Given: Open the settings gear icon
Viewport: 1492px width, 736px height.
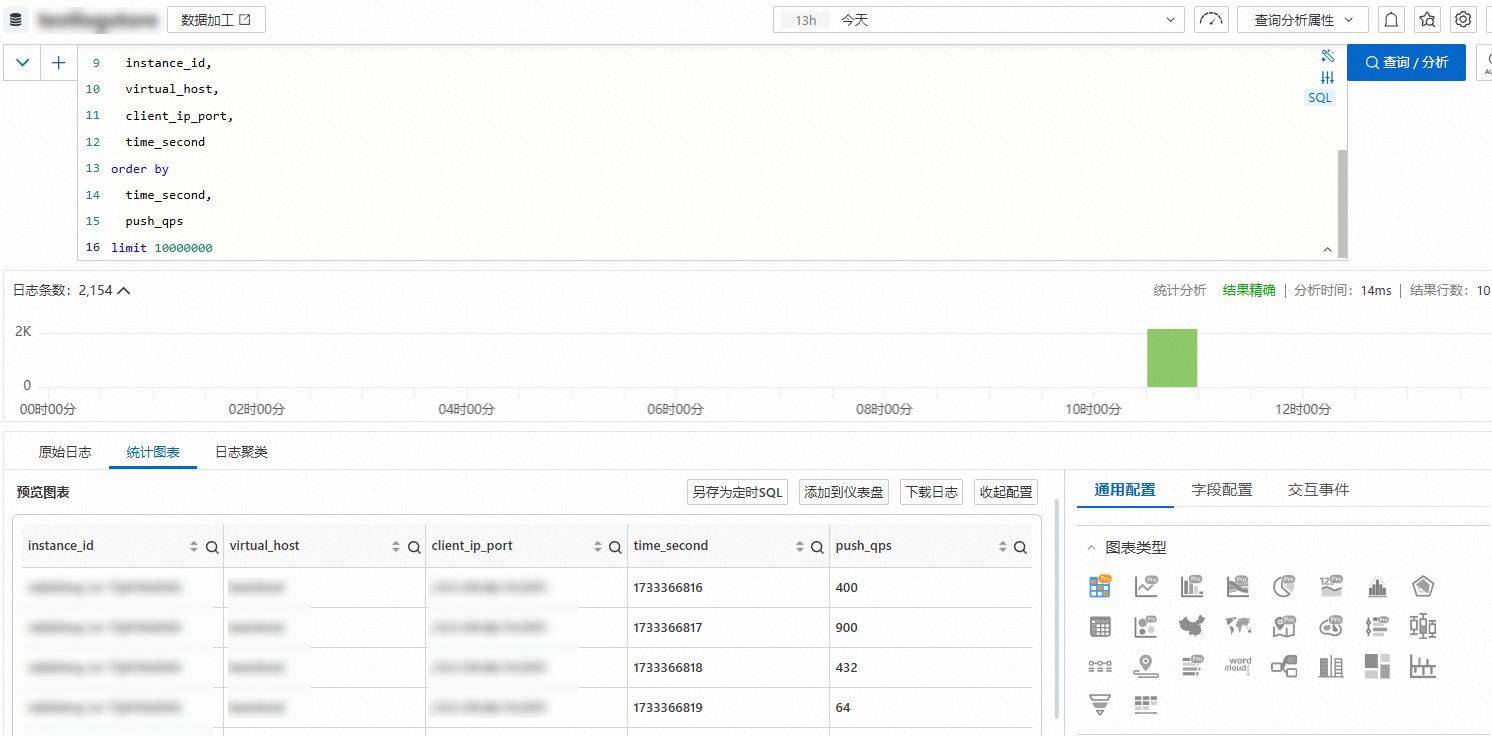Looking at the screenshot, I should pos(1463,20).
